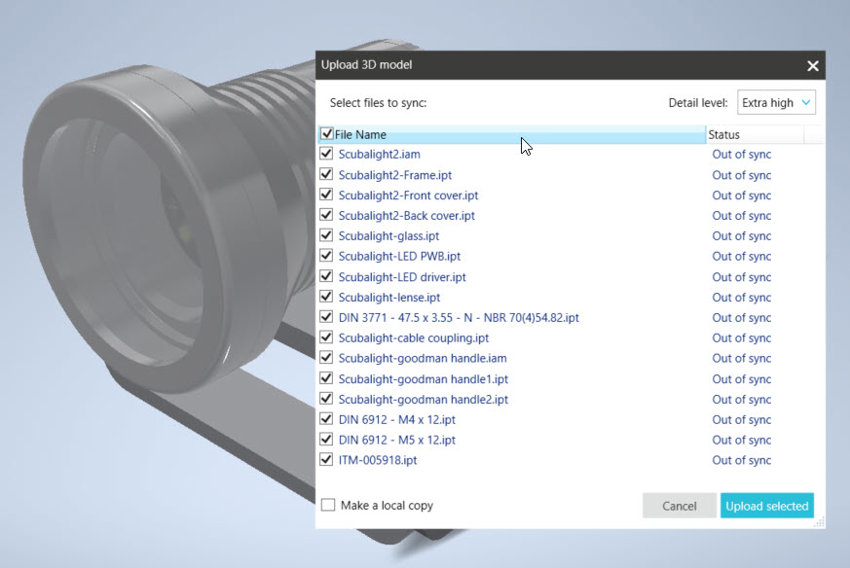Uncheck the DIN 3771 O-ring file checkbox
This screenshot has width=850, height=568.
coord(326,317)
